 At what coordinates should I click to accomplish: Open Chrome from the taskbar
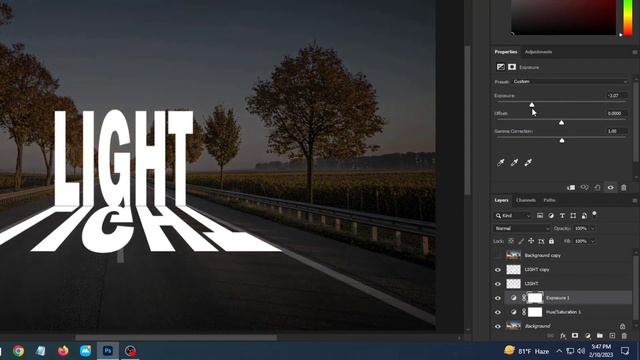tap(18, 351)
